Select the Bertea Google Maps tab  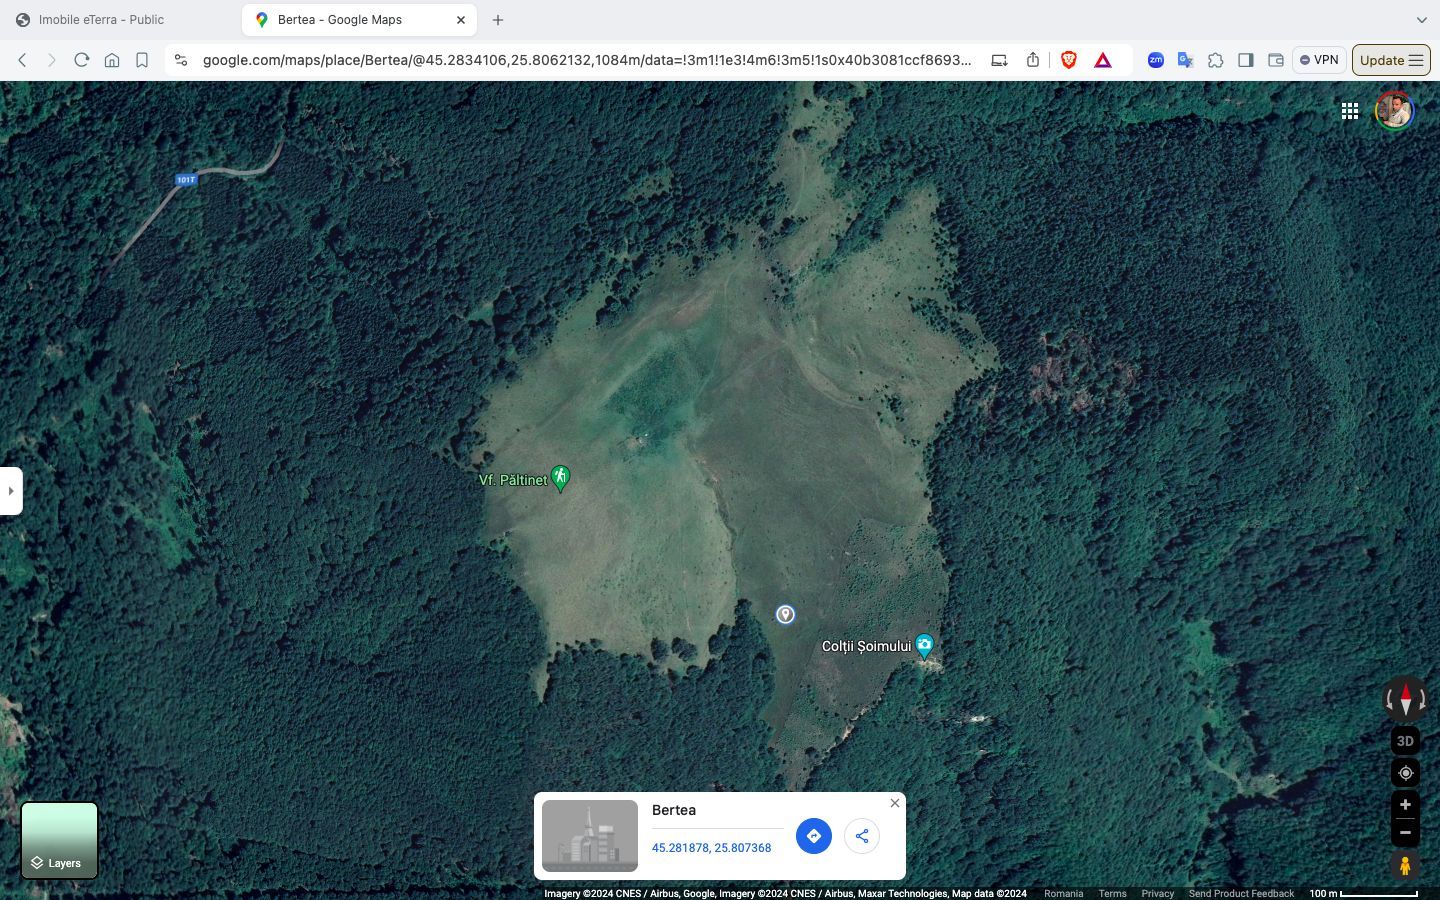tap(340, 19)
